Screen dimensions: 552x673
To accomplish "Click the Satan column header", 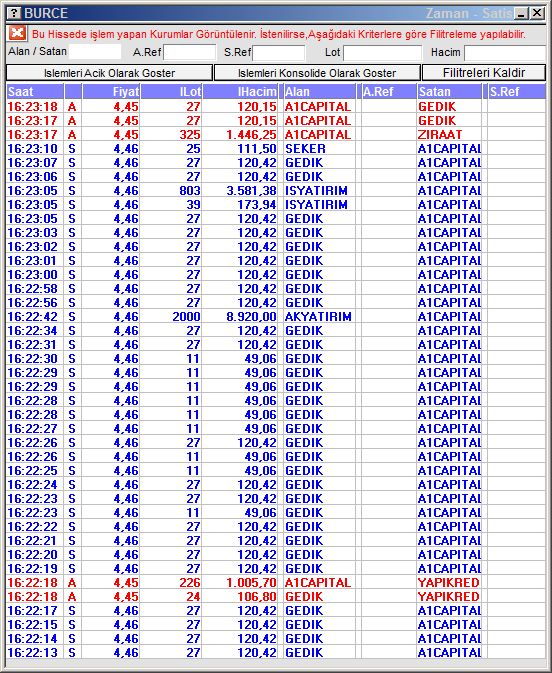I will pyautogui.click(x=449, y=91).
